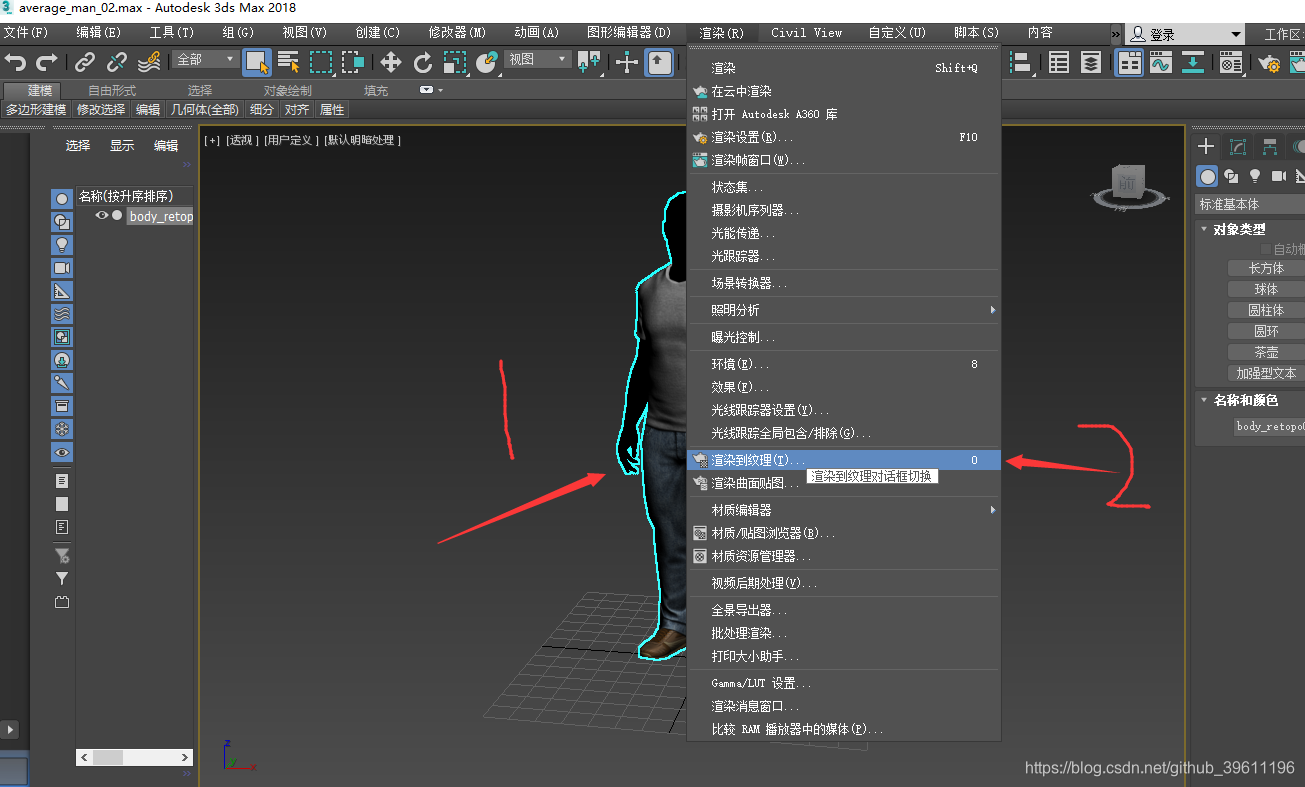The width and height of the screenshot is (1305, 787).
Task: Open the 登录 sign-in dropdown
Action: coord(1185,34)
